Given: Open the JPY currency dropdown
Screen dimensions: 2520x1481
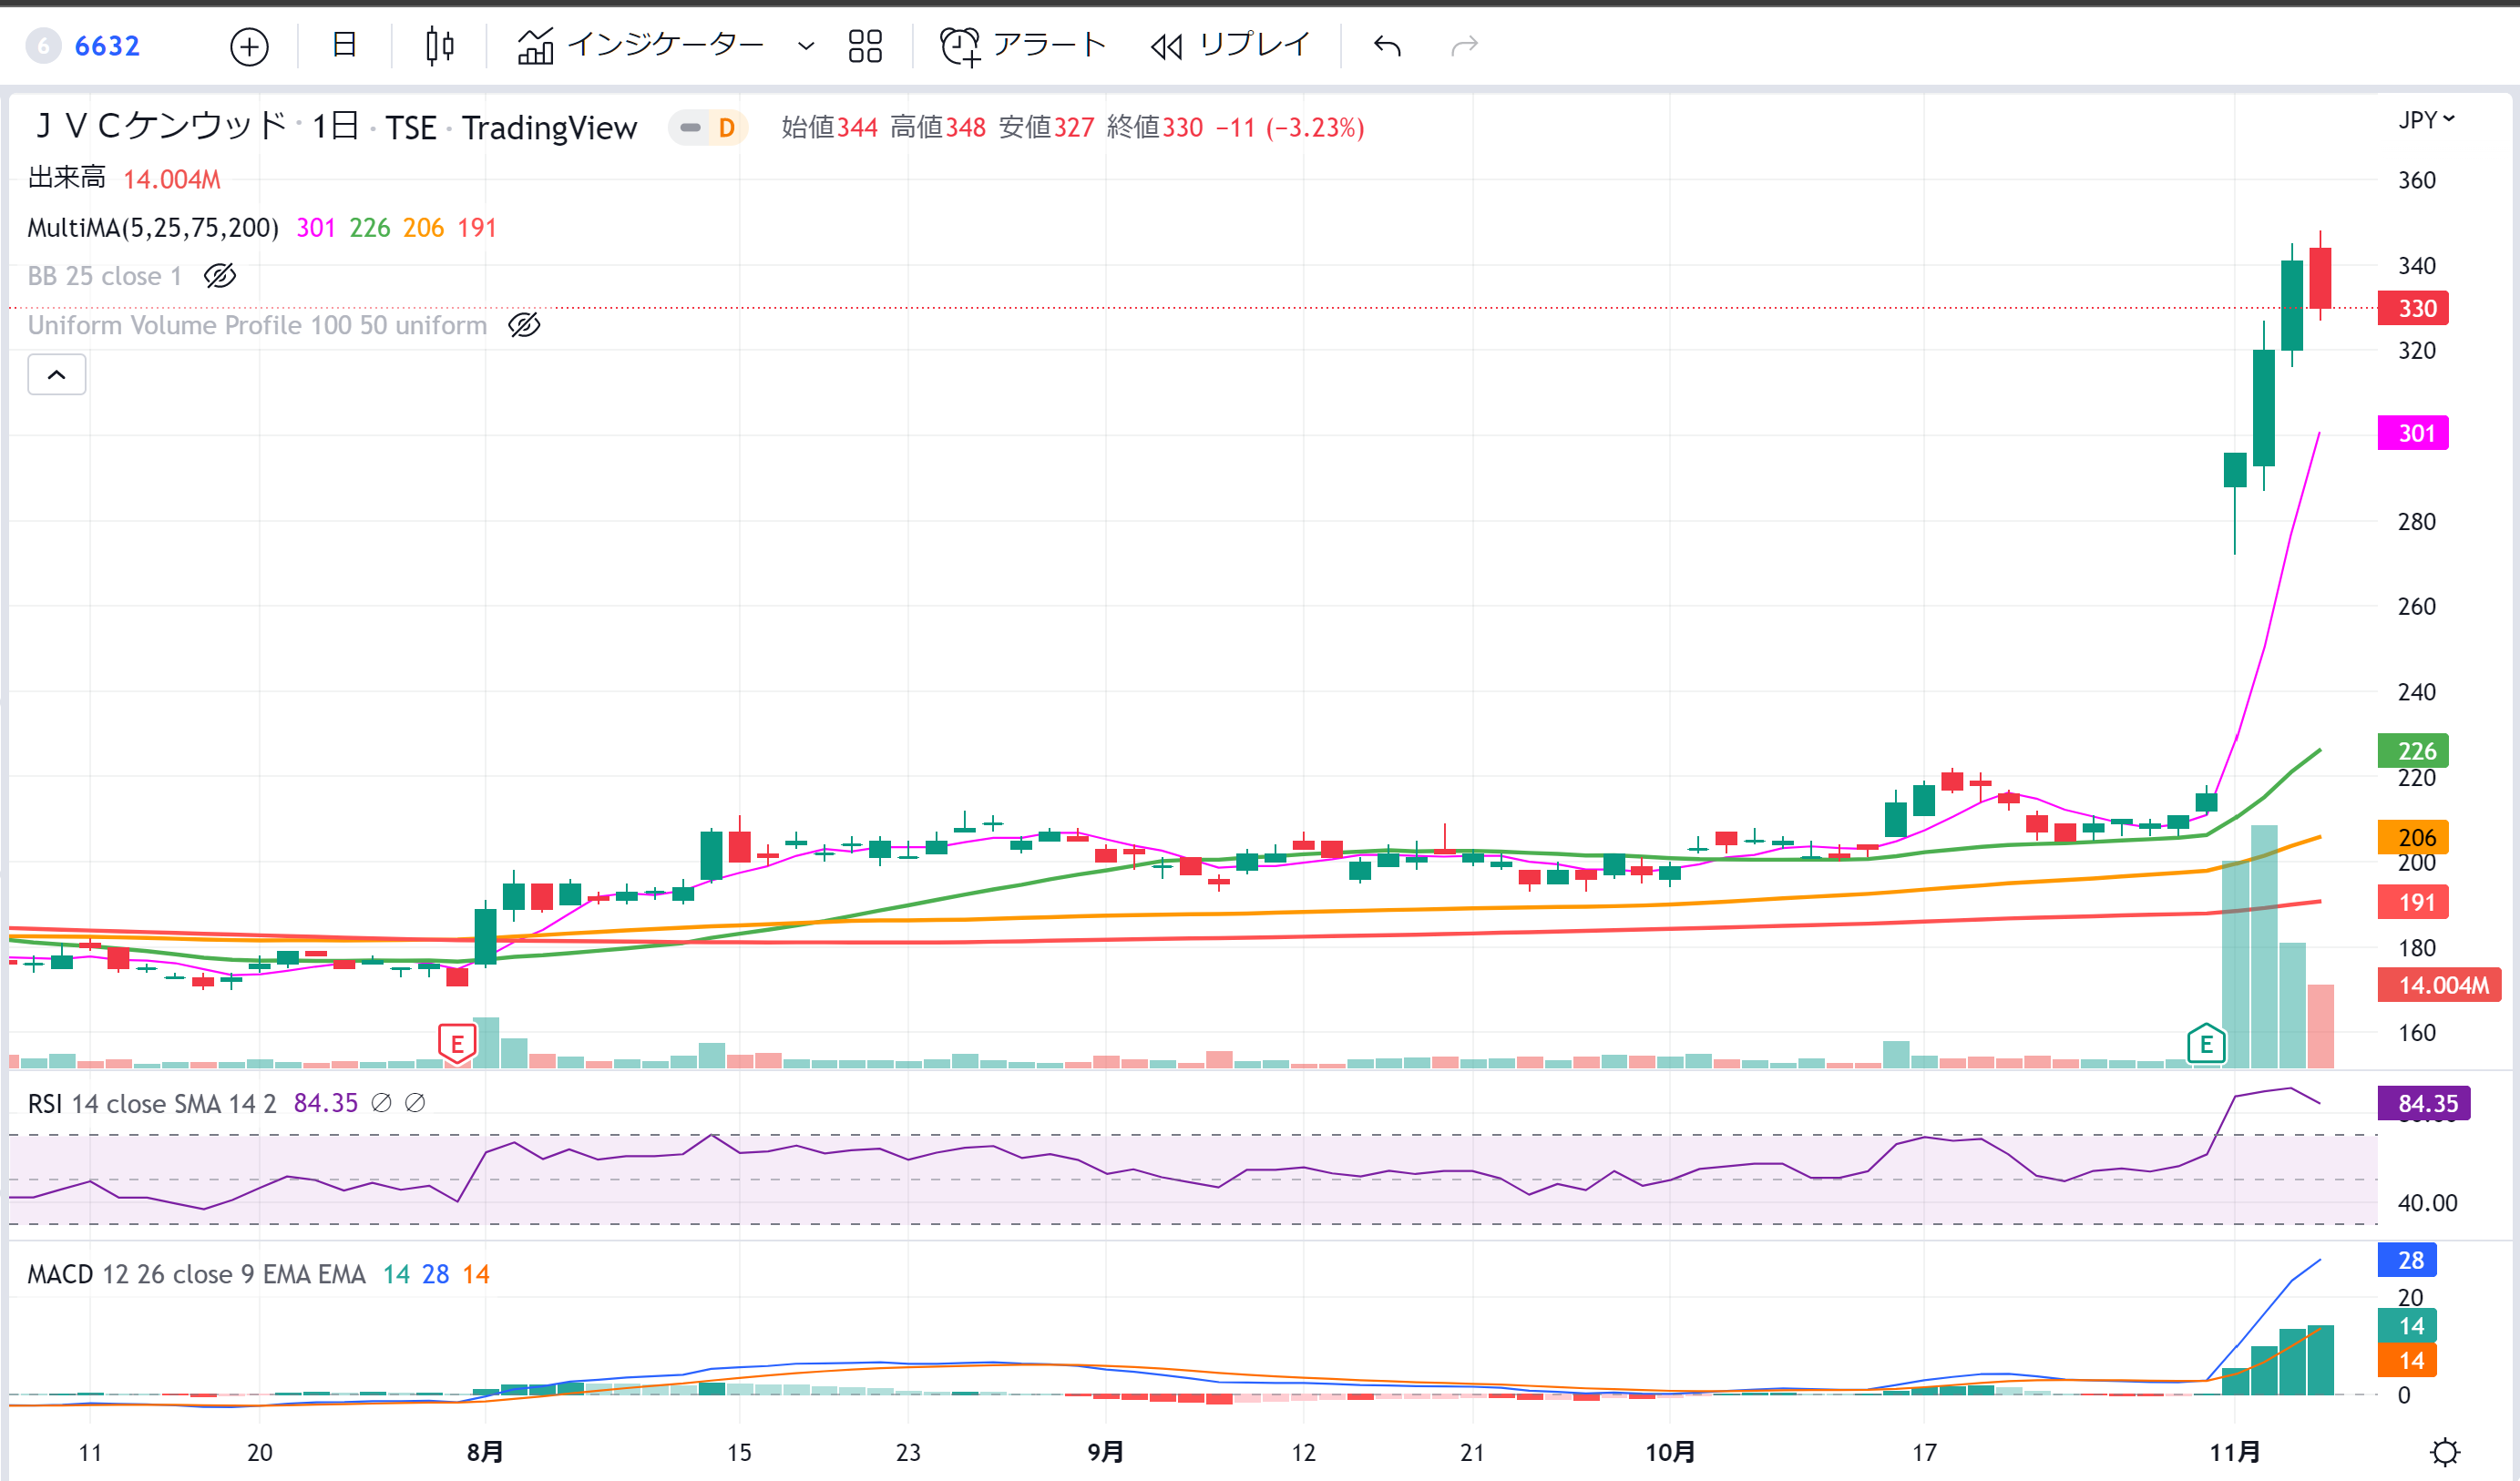Looking at the screenshot, I should pos(2426,120).
